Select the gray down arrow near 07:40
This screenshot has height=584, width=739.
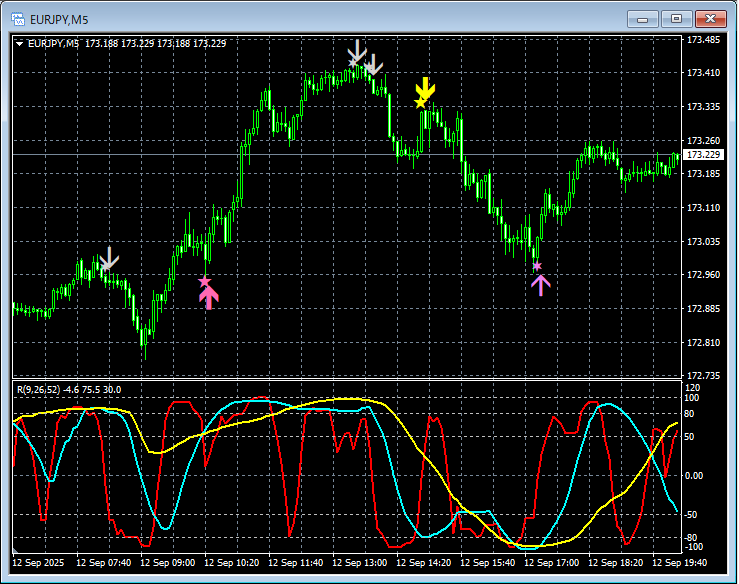click(x=109, y=258)
